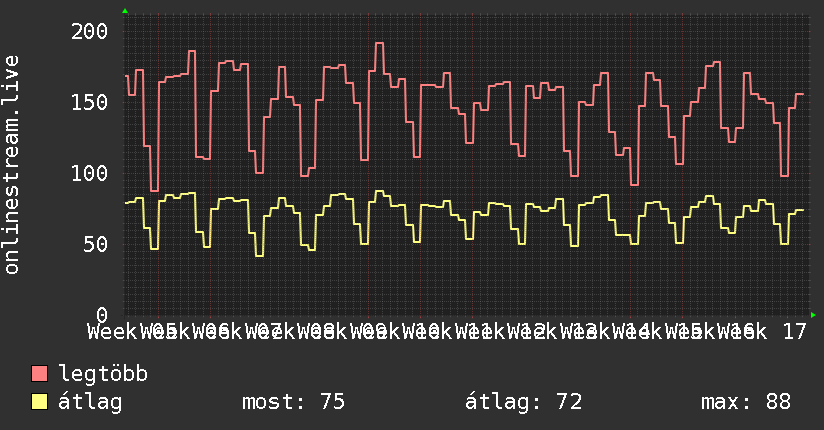This screenshot has height=430, width=824.
Task: Click the átlag legend label beside the yellow swatch
Action: tap(90, 402)
